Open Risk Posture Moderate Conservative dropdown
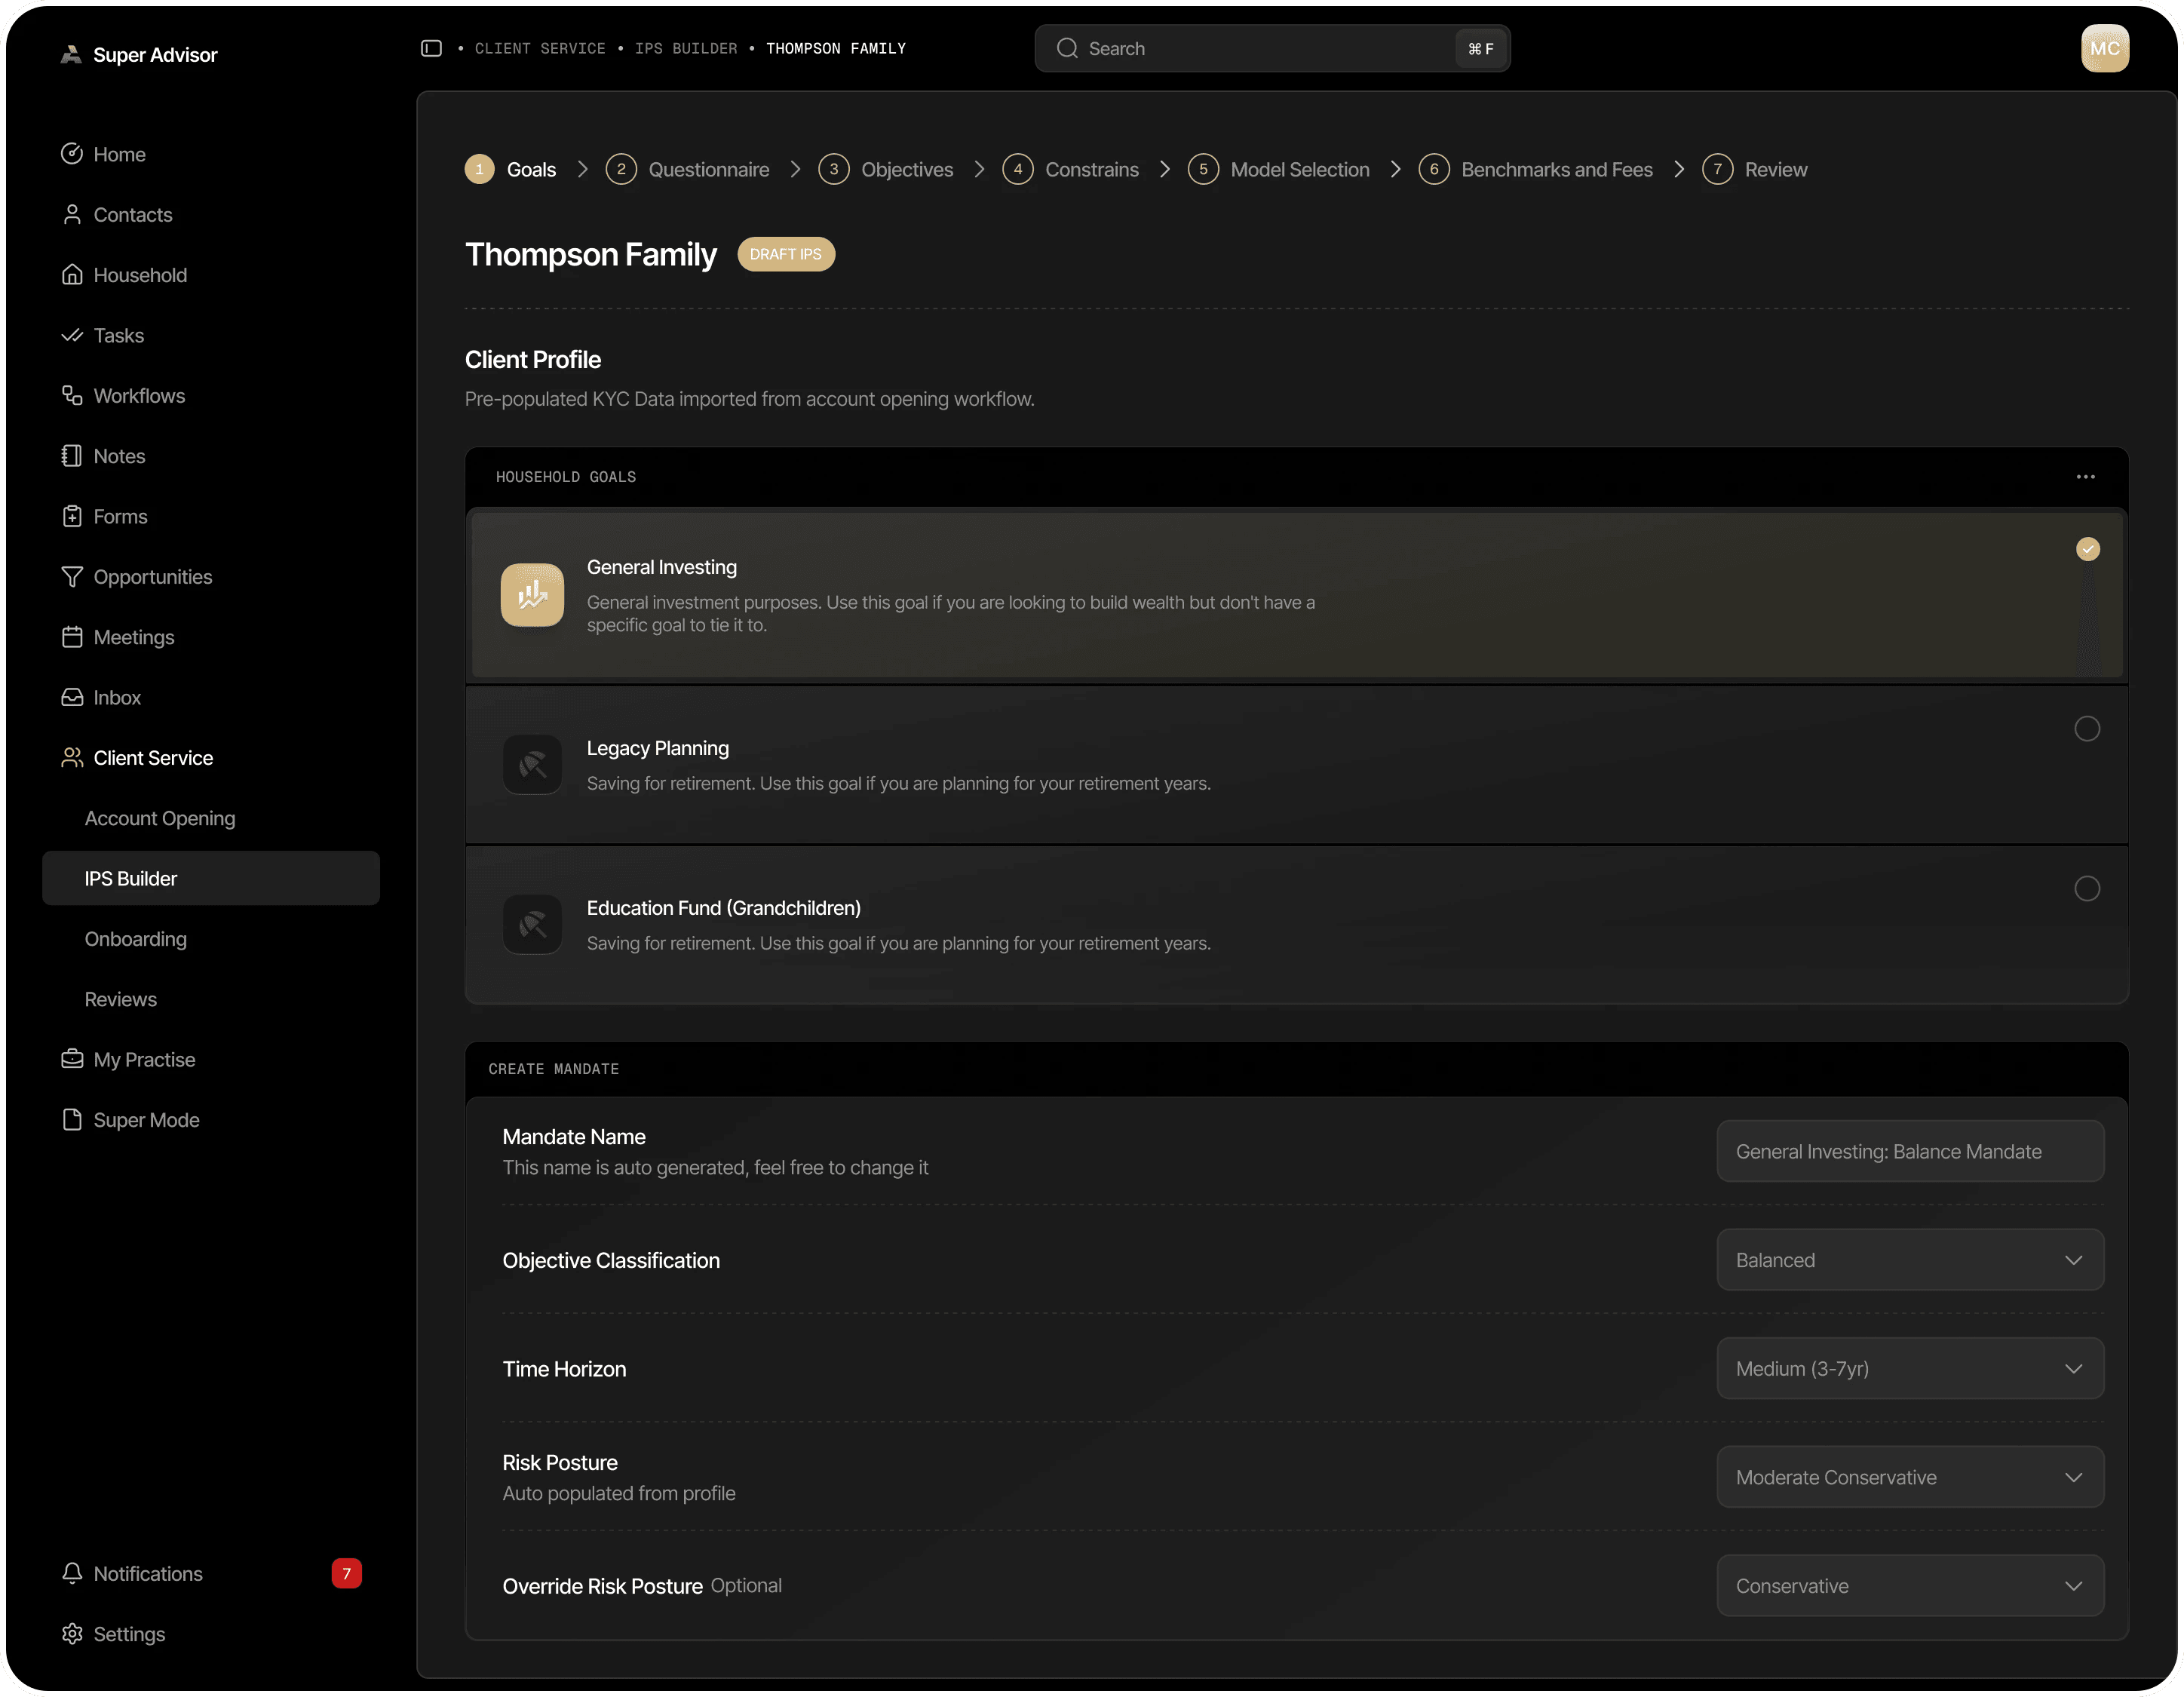The image size is (2184, 1697). click(x=1911, y=1478)
